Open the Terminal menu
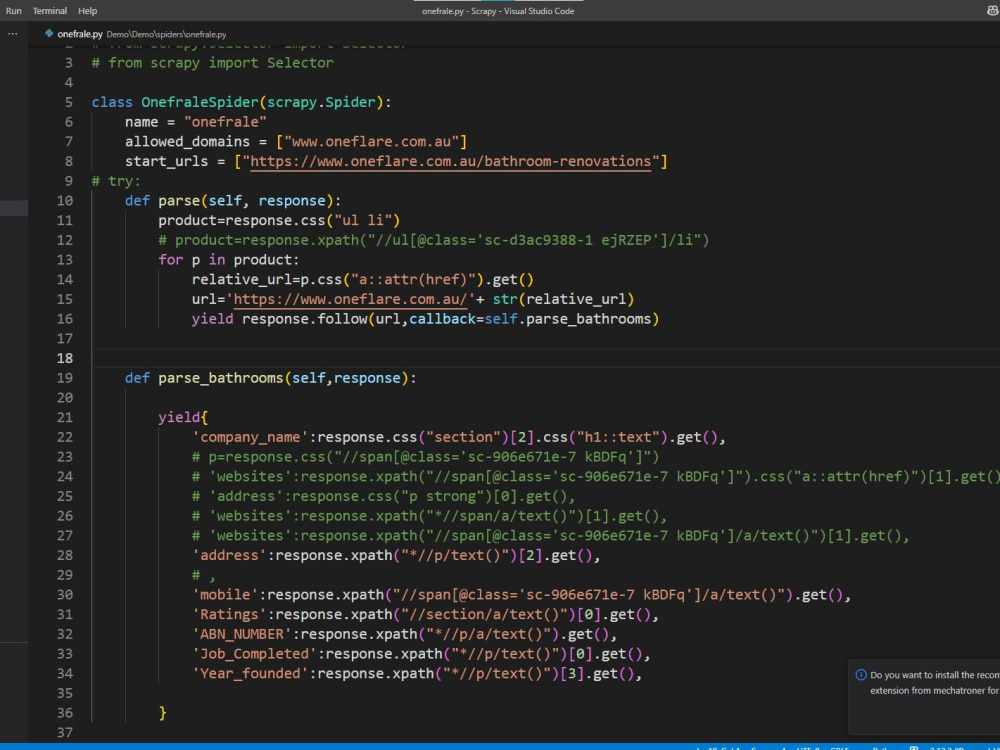Screen dimensions: 1000x750 pos(50,11)
